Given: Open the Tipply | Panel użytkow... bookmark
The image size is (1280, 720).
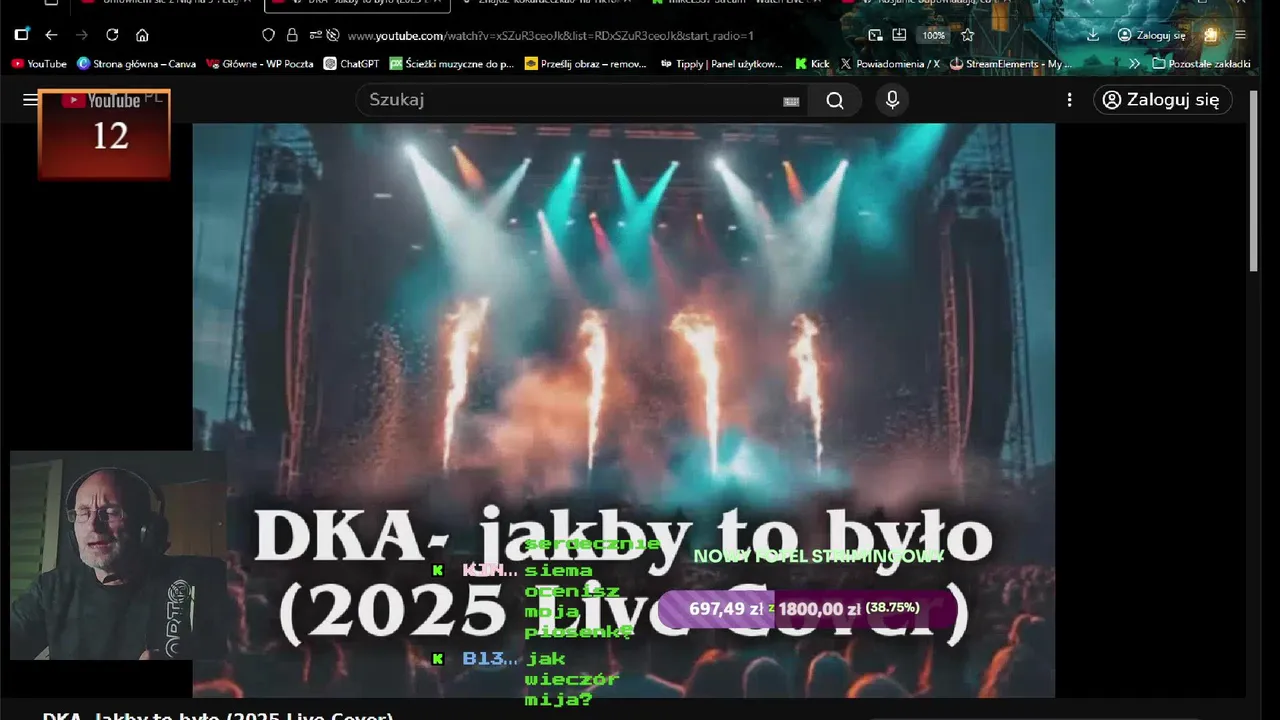Looking at the screenshot, I should tap(721, 63).
